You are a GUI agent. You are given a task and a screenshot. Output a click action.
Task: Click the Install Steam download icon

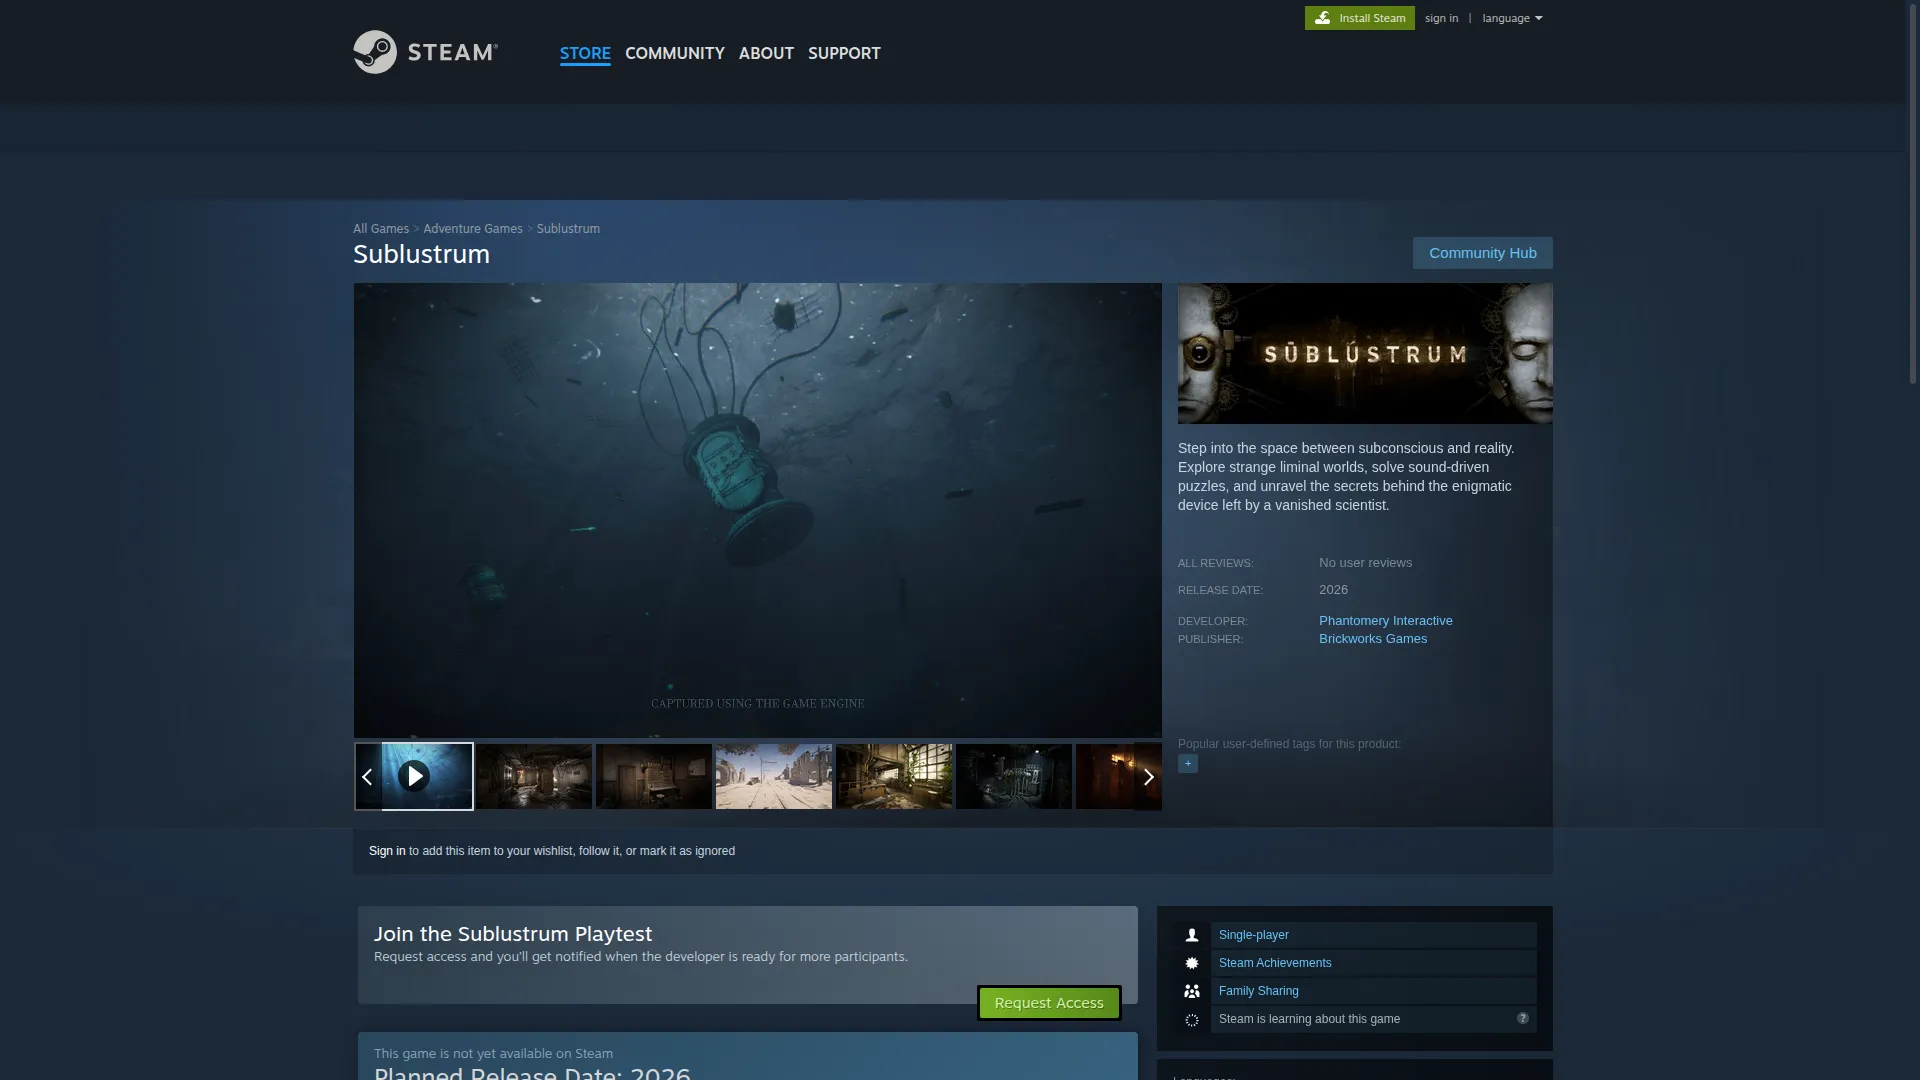click(x=1322, y=18)
